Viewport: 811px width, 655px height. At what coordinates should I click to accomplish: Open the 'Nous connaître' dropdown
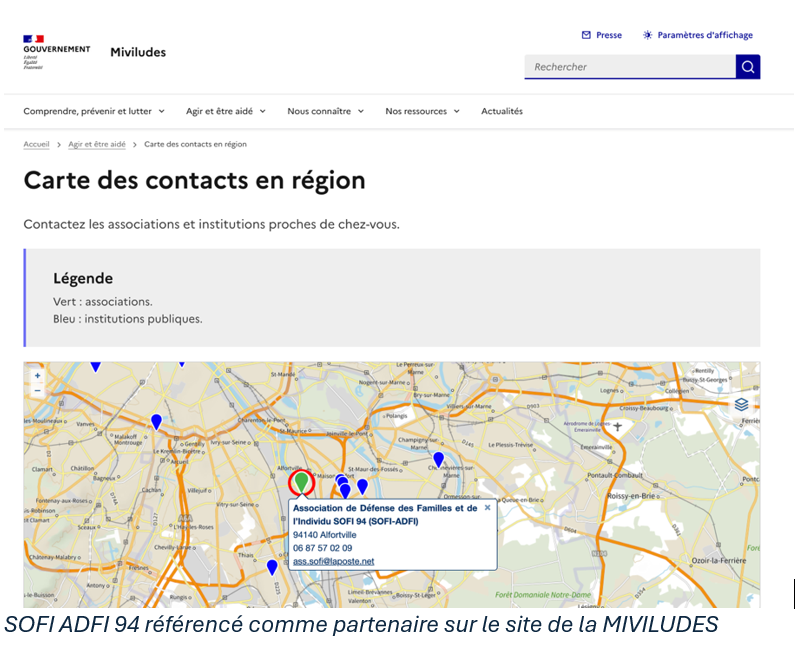[325, 111]
